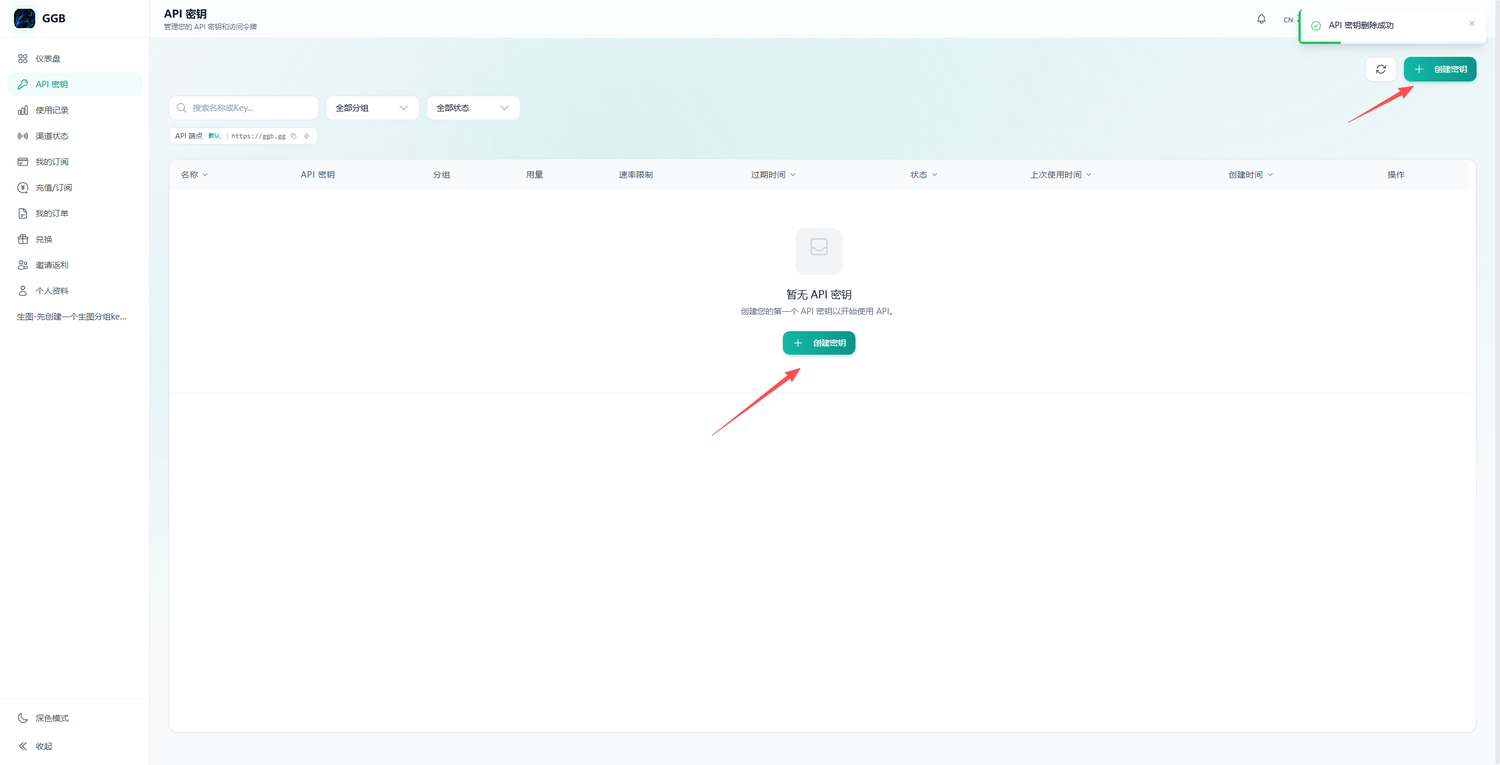Go to 我的订单 in the sidebar
Screen dimensions: 1500x765
[x=74, y=213]
